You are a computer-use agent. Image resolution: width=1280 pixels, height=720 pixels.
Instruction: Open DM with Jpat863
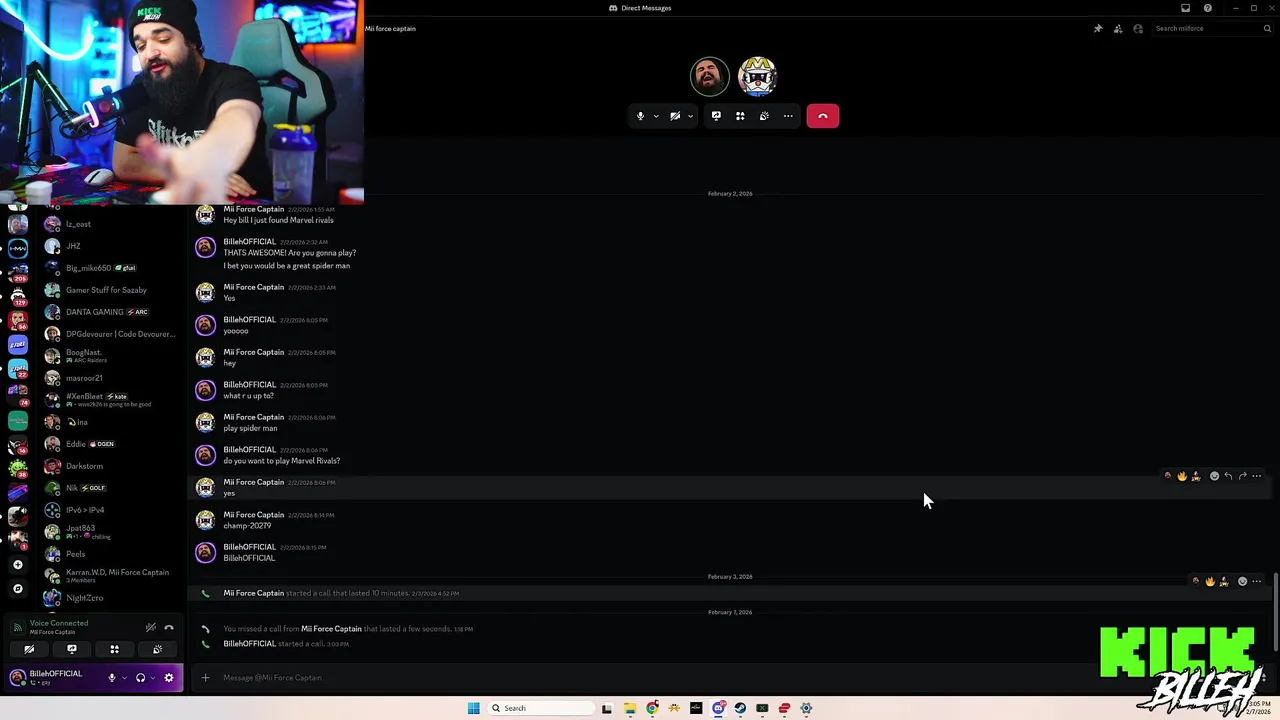110,532
